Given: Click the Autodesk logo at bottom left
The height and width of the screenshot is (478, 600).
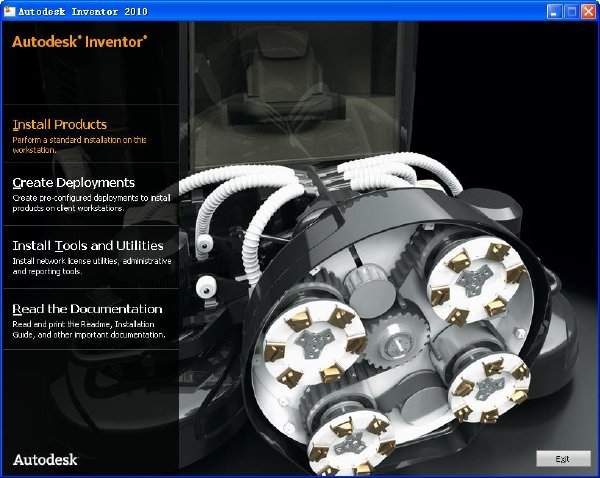Looking at the screenshot, I should (x=46, y=459).
